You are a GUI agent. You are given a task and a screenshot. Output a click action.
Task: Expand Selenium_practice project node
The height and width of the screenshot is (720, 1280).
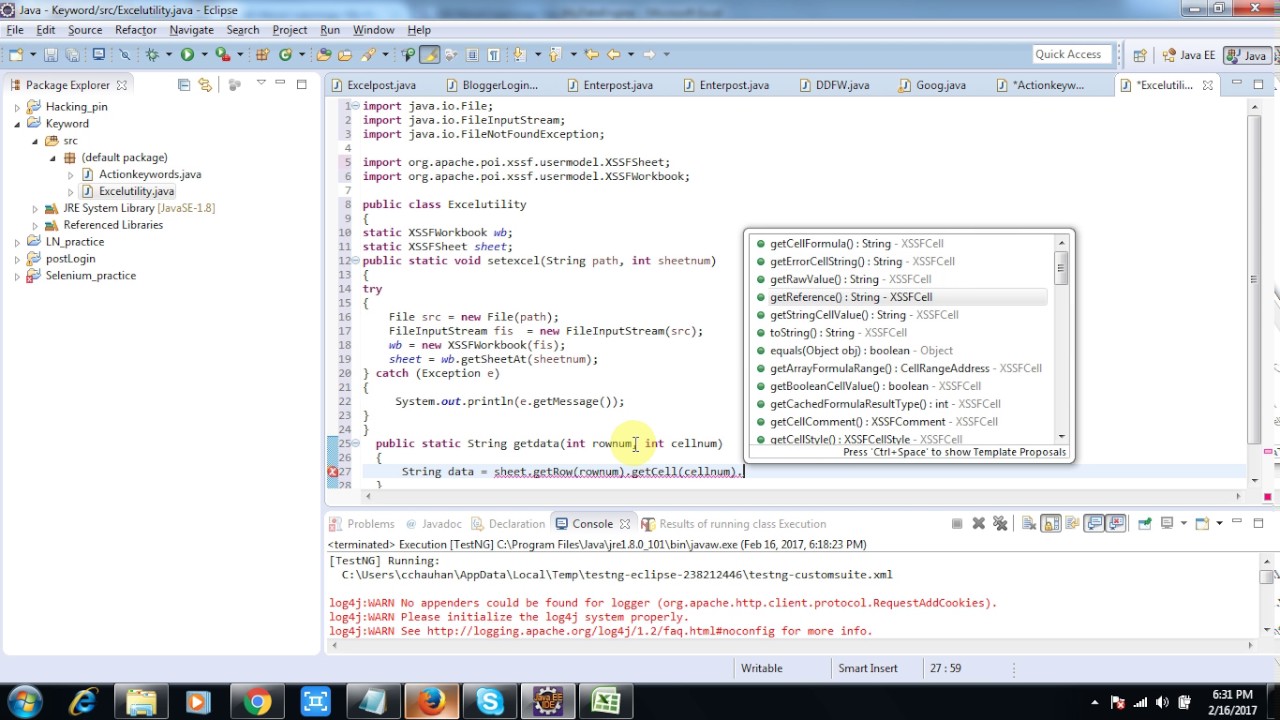click(x=17, y=276)
